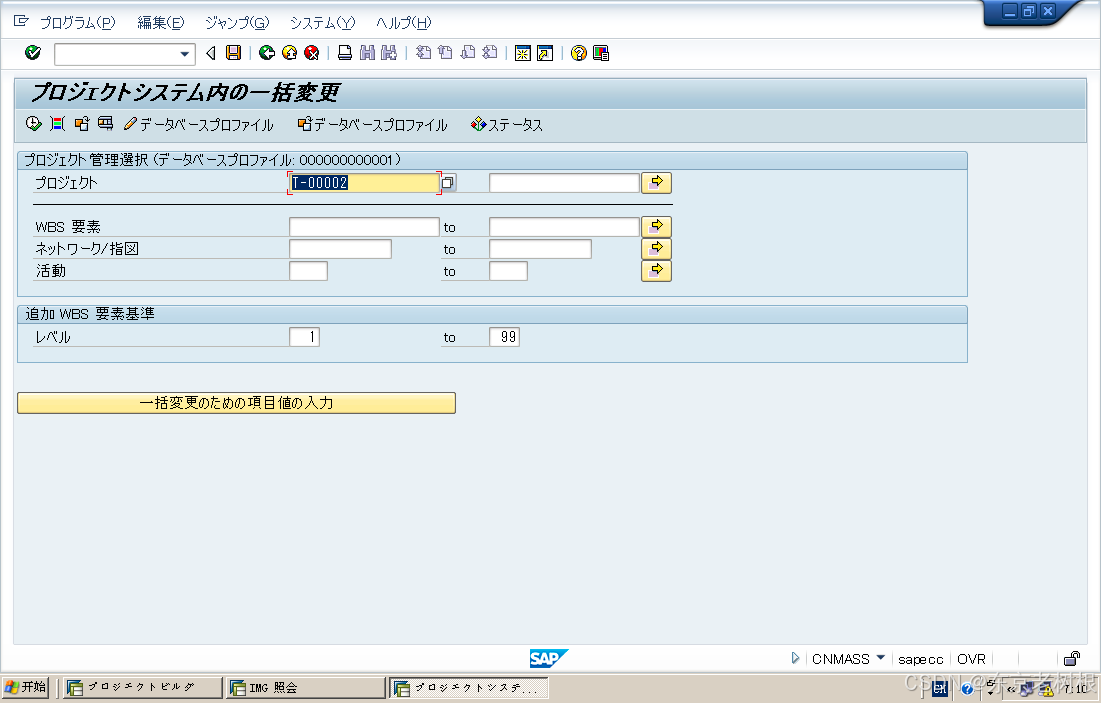Image resolution: width=1101 pixels, height=703 pixels.
Task: Click the Execute clock icon
Action: (x=33, y=124)
